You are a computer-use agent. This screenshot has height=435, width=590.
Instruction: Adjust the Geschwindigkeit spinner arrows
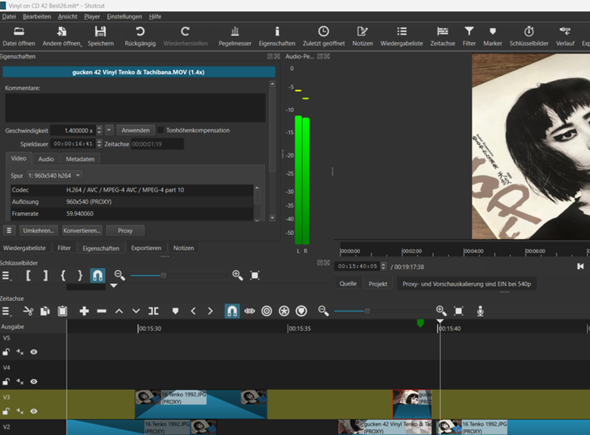[x=99, y=130]
